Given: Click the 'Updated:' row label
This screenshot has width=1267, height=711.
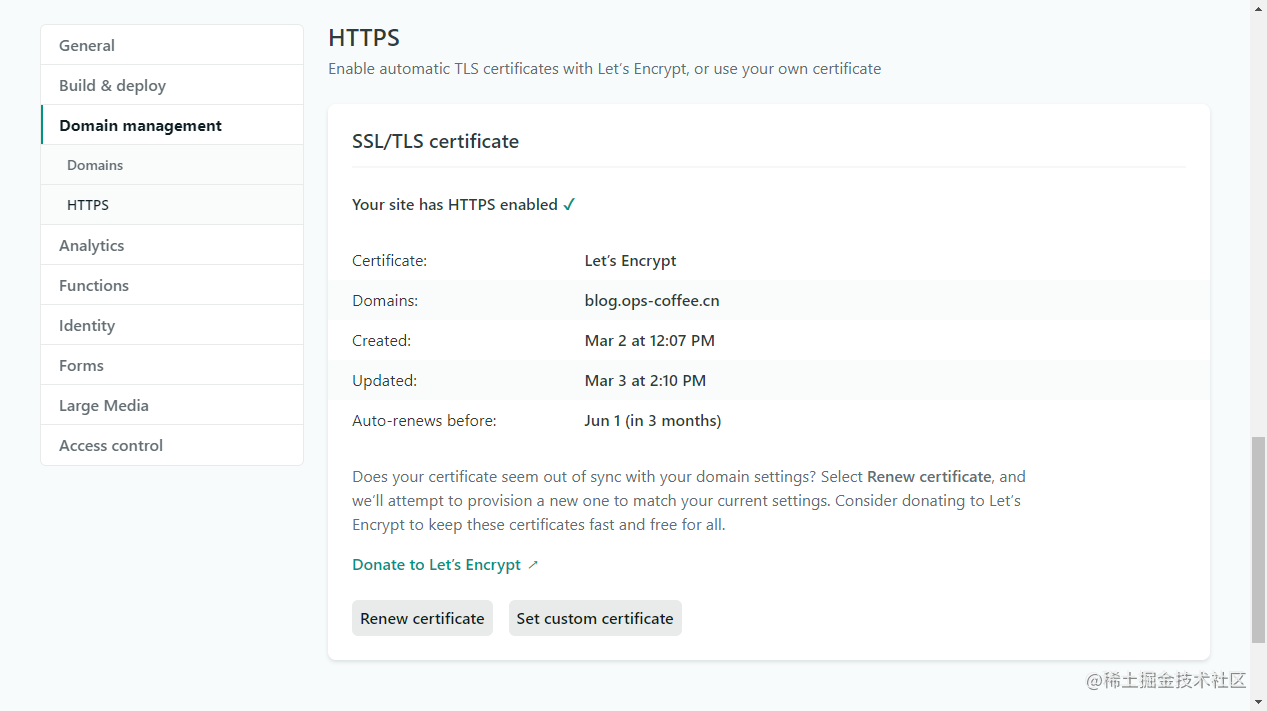Looking at the screenshot, I should 384,380.
